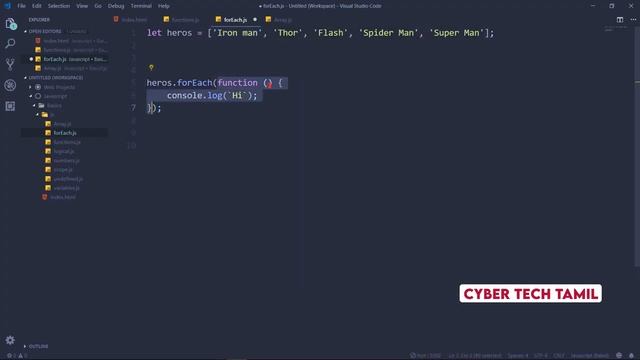Click the yellow lightbulb code action icon
The height and width of the screenshot is (360, 640).
pyautogui.click(x=151, y=68)
